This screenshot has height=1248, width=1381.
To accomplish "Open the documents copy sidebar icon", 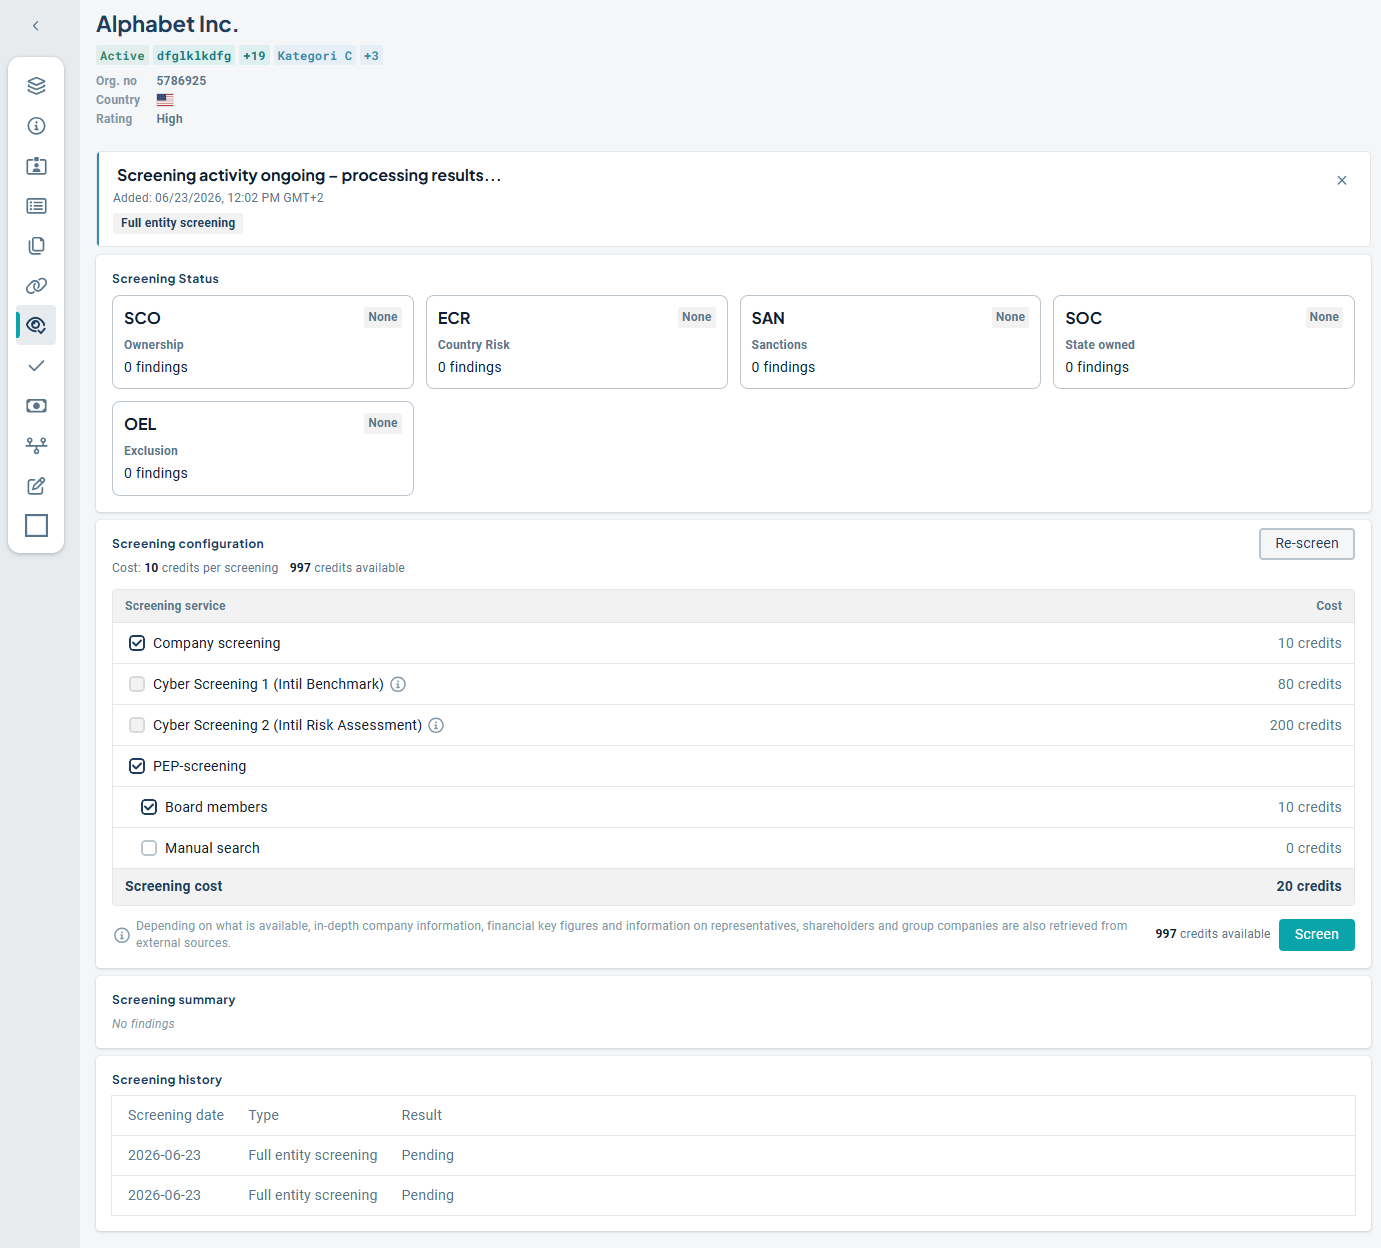I will pos(36,246).
